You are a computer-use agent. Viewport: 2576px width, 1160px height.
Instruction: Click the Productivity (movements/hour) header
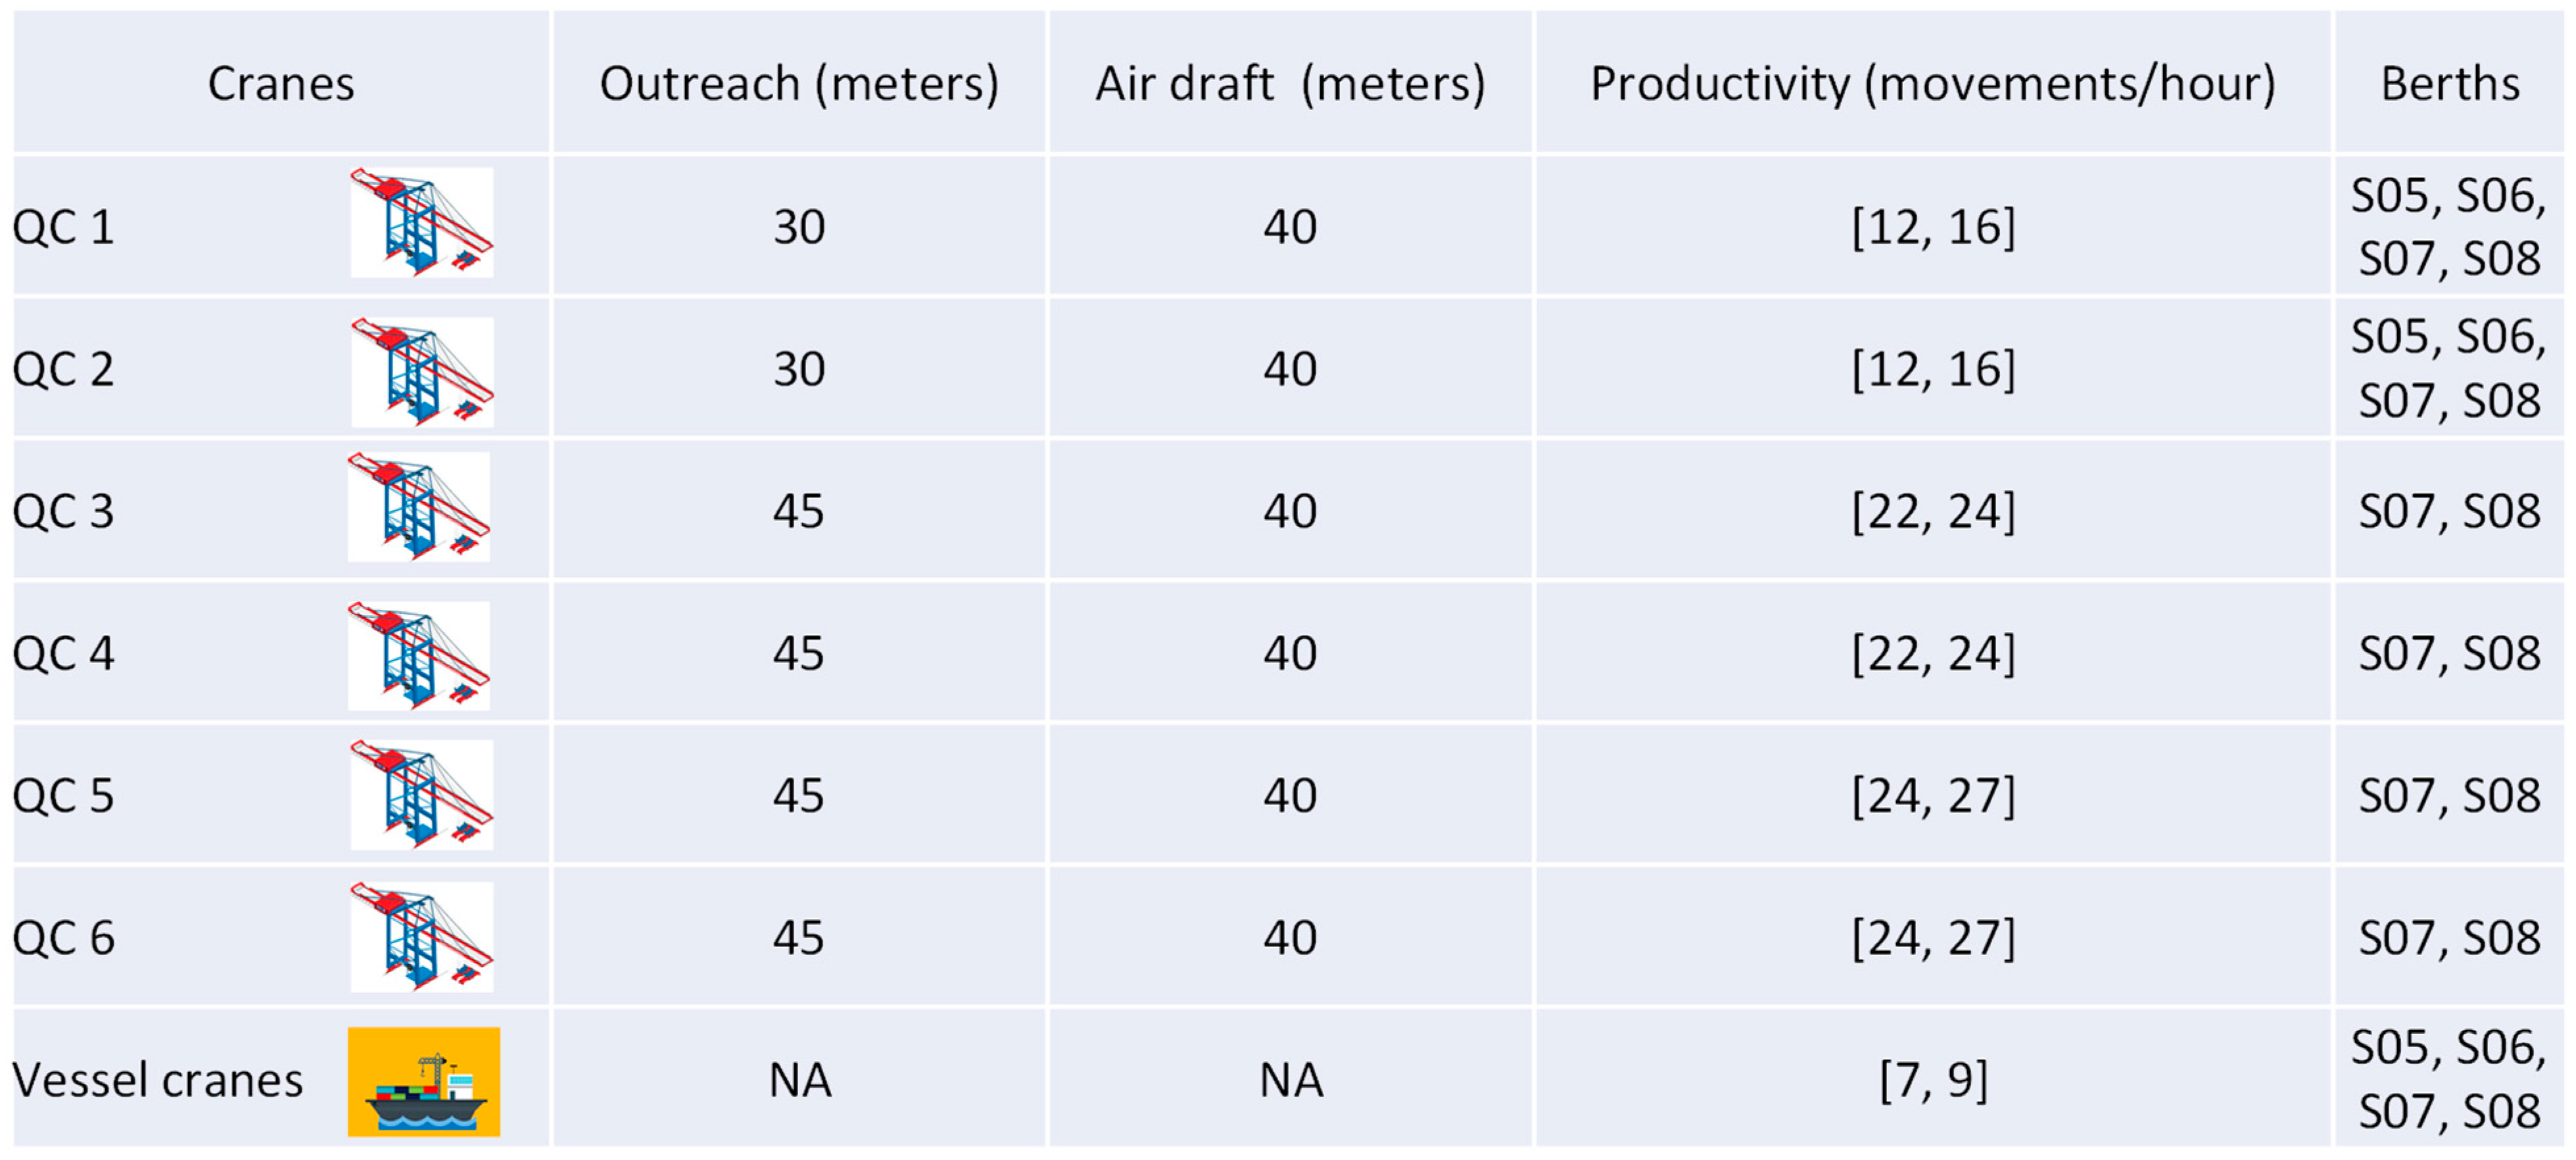tap(1932, 84)
